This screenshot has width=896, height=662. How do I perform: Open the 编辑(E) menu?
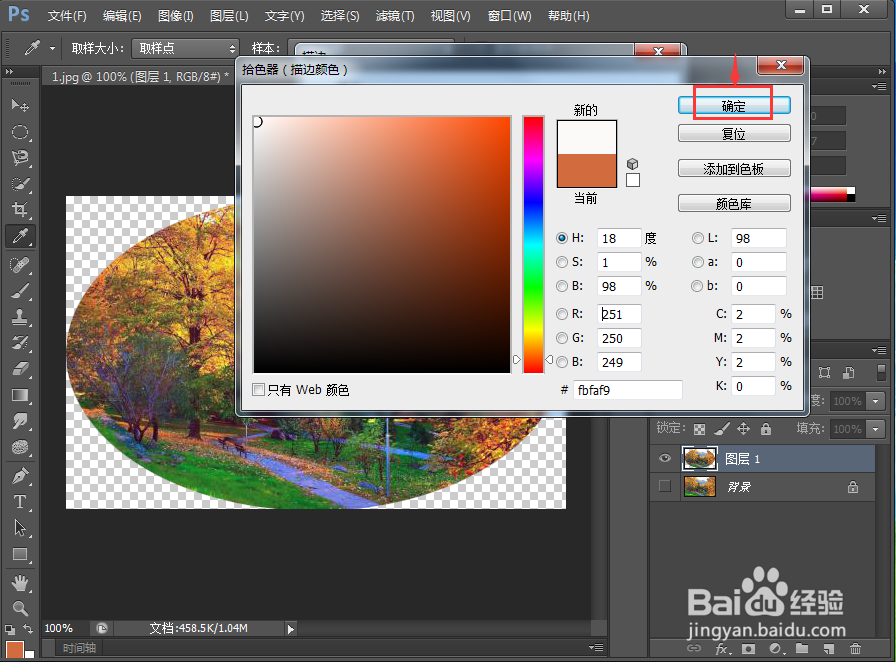point(122,15)
